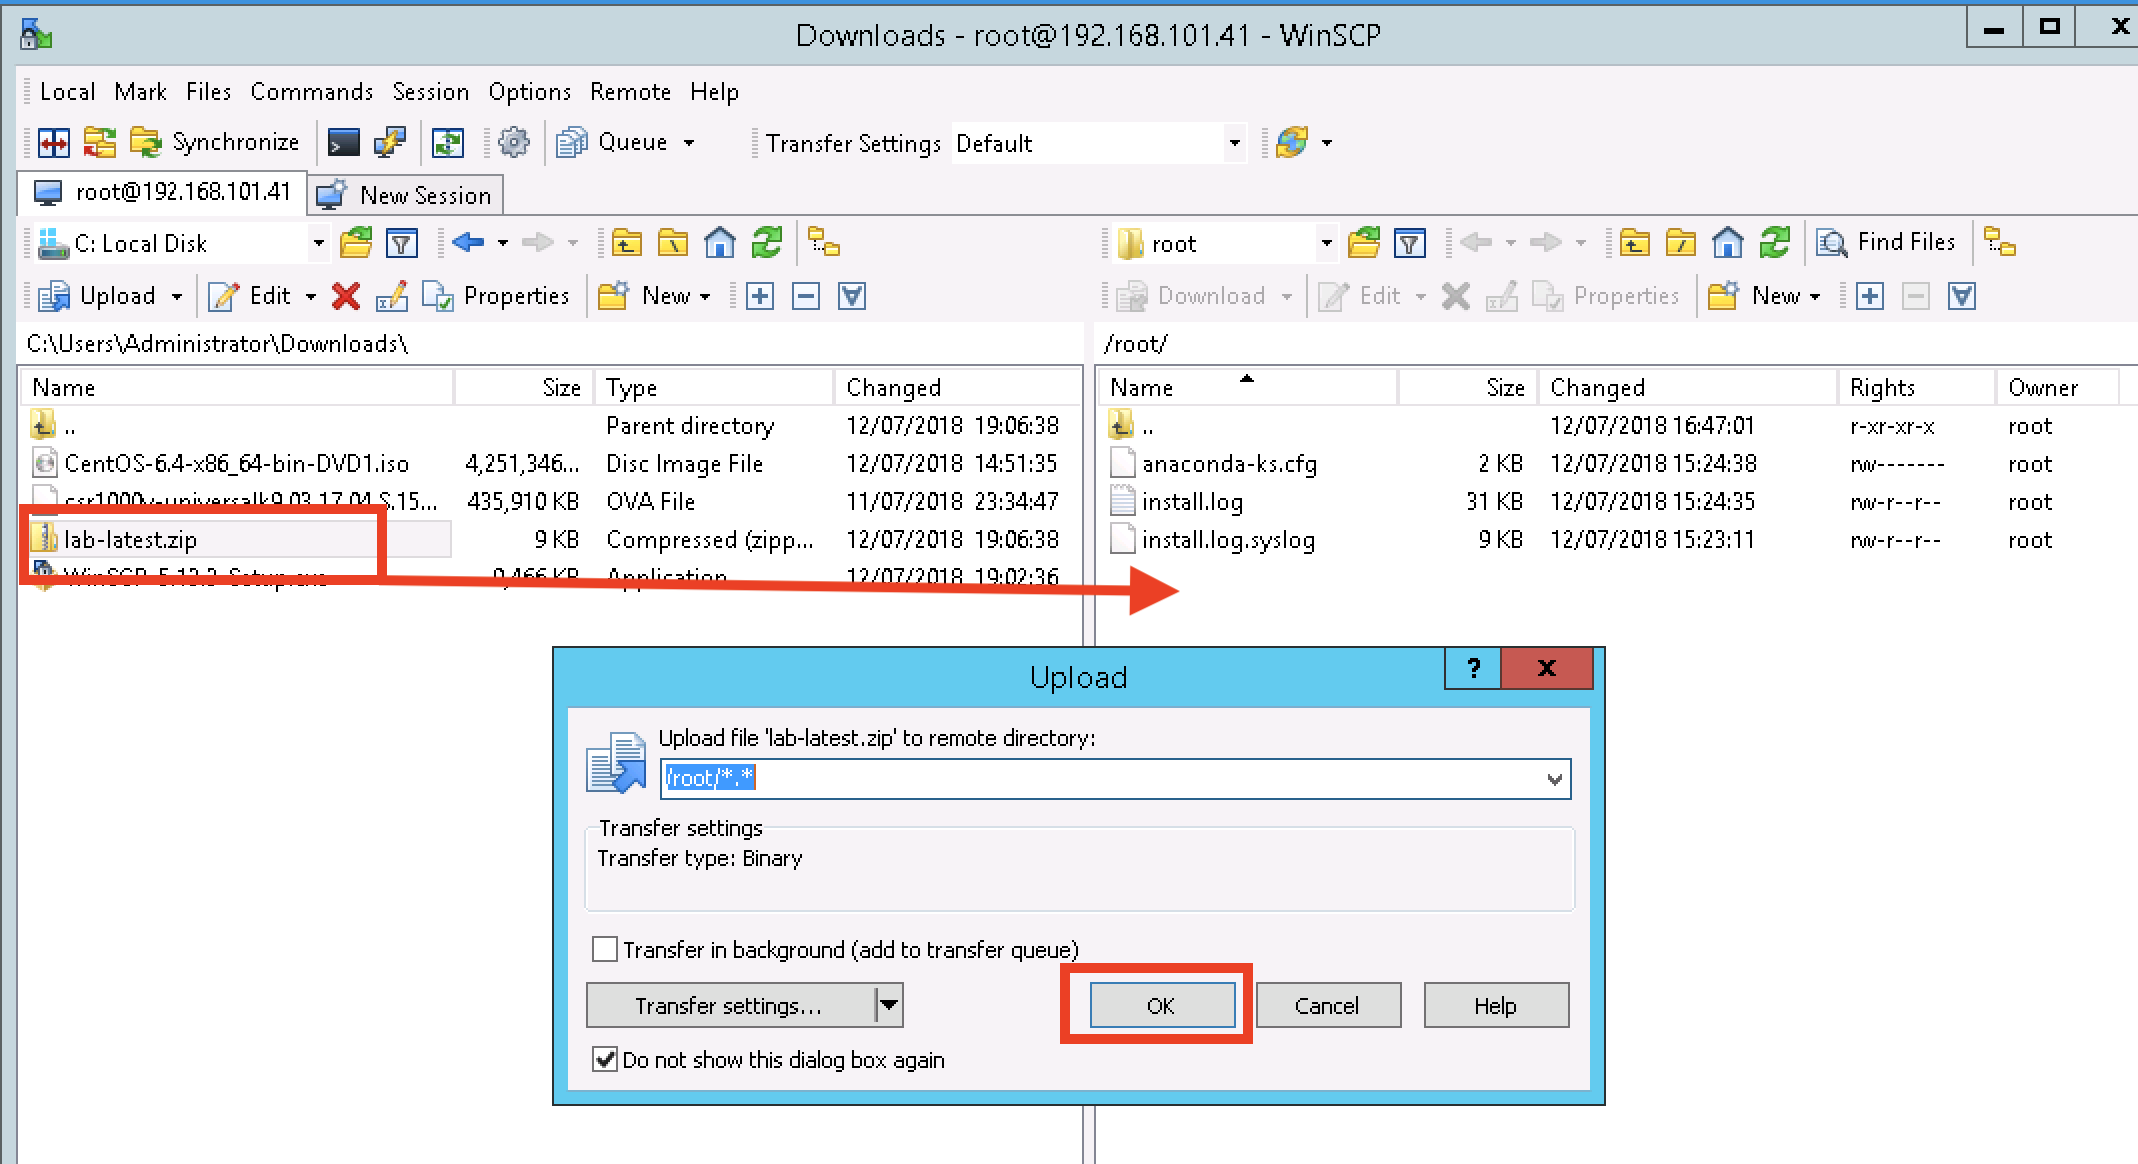Sort local panel by Changed column
Screen dimensions: 2138x1164
957,388
